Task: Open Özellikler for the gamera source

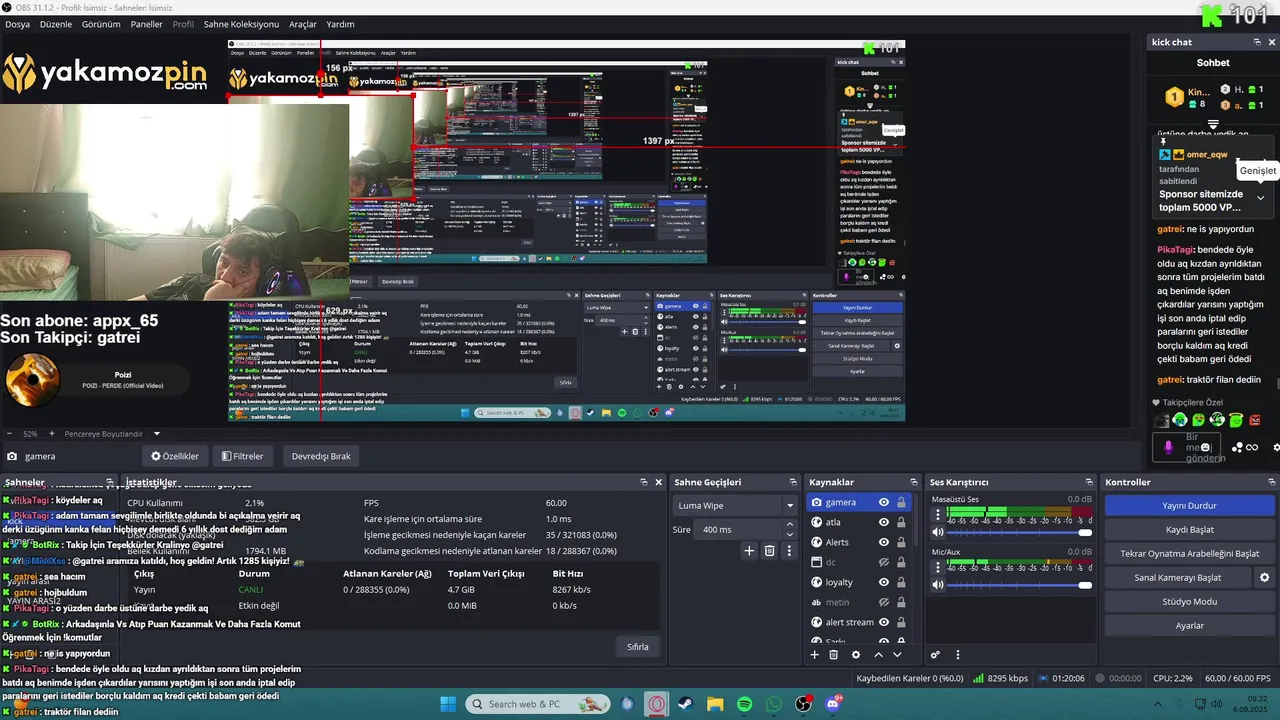Action: [x=174, y=456]
